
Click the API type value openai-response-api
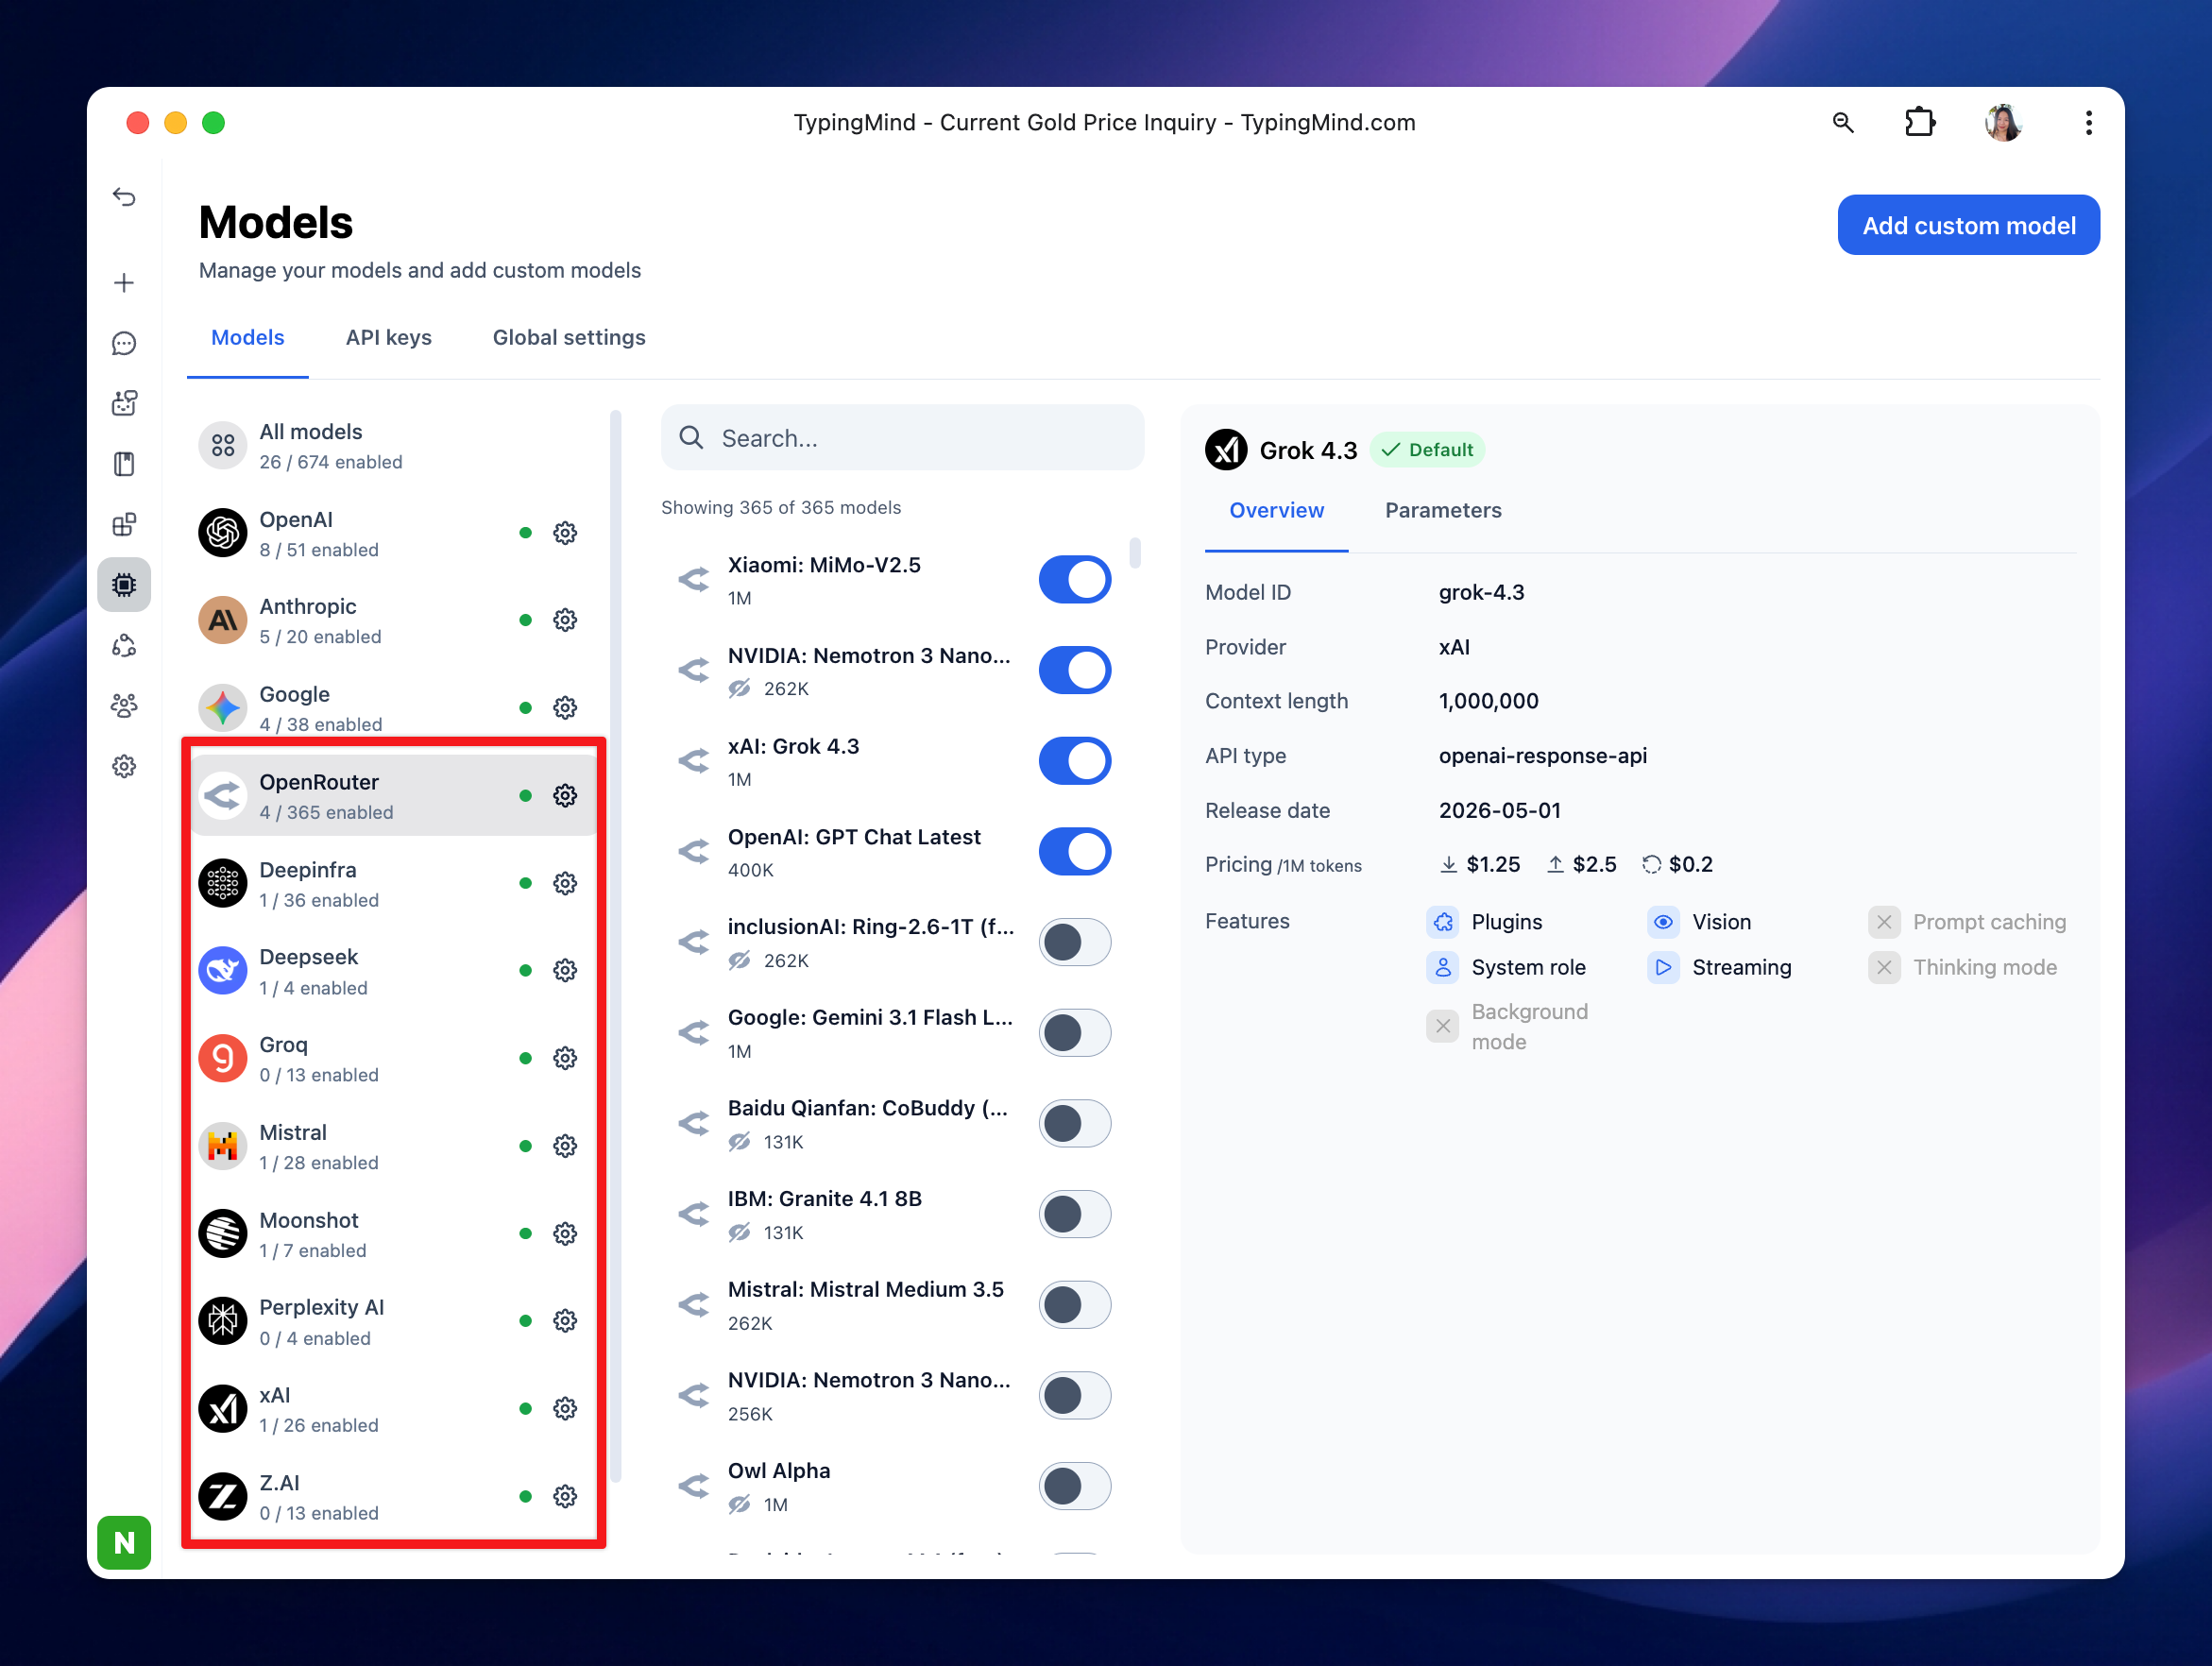click(1543, 756)
